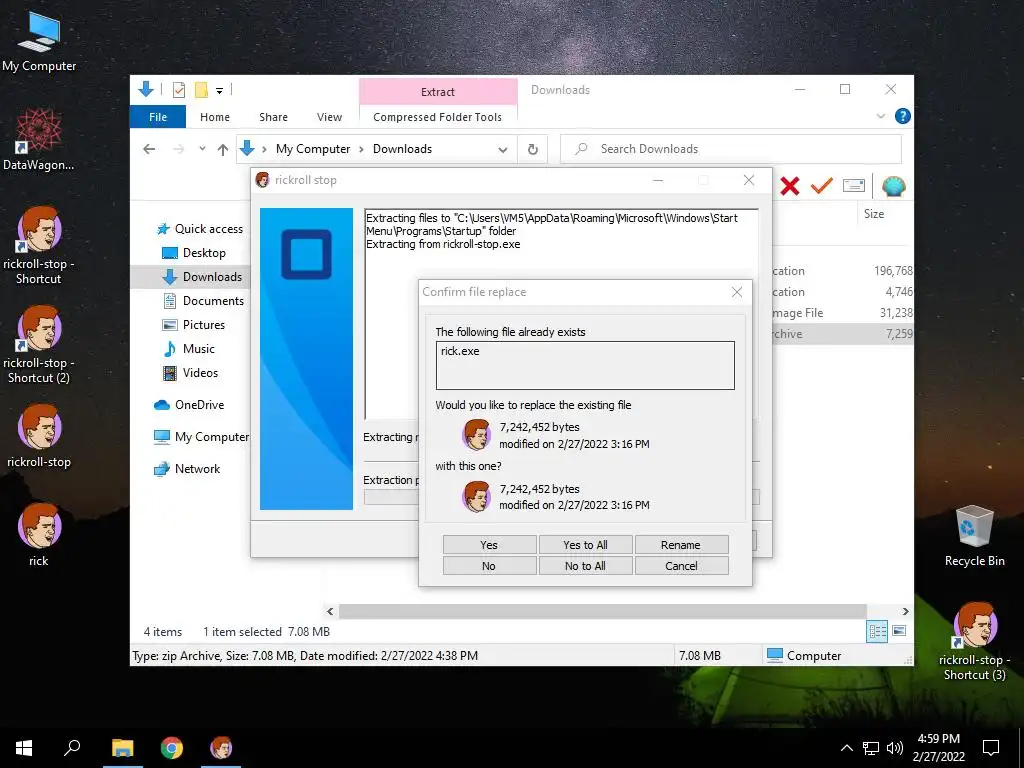Viewport: 1024px width, 768px height.
Task: Open OneDrive in navigation pane
Action: 189,405
